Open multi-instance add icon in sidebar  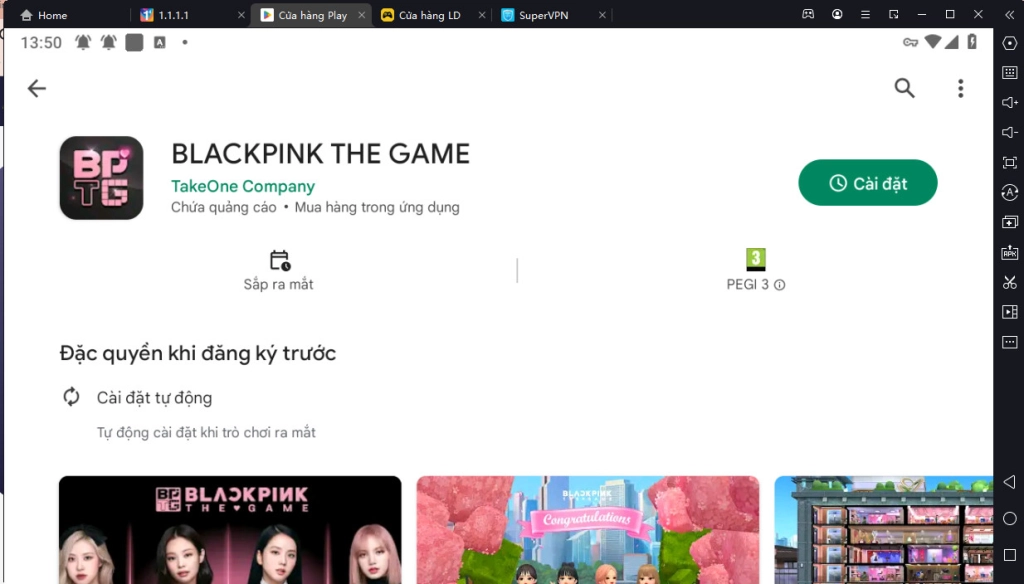point(1010,222)
